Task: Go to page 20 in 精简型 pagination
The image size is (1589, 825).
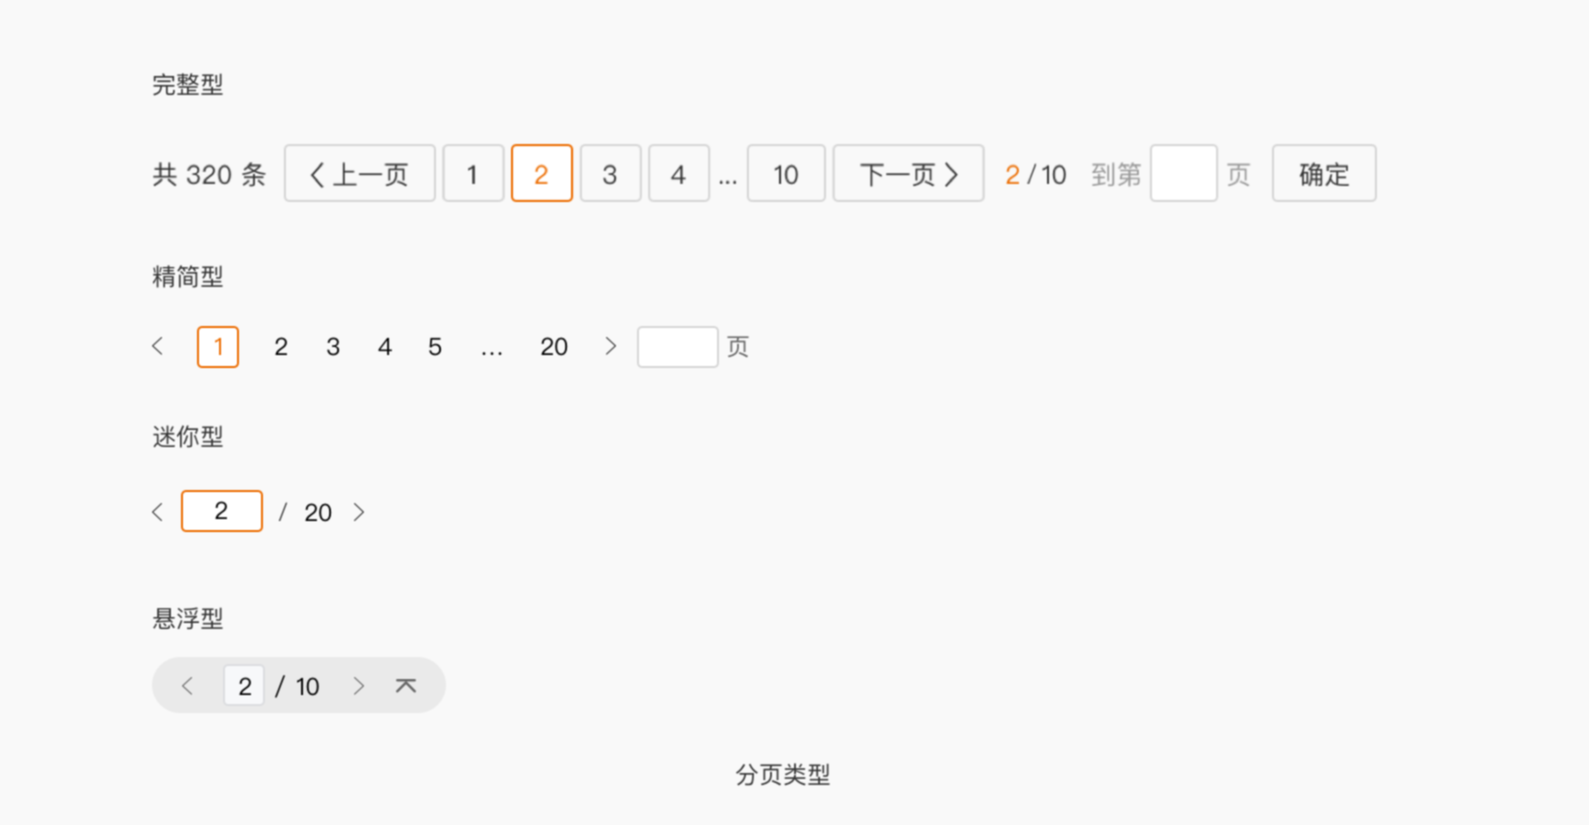Action: (x=554, y=347)
